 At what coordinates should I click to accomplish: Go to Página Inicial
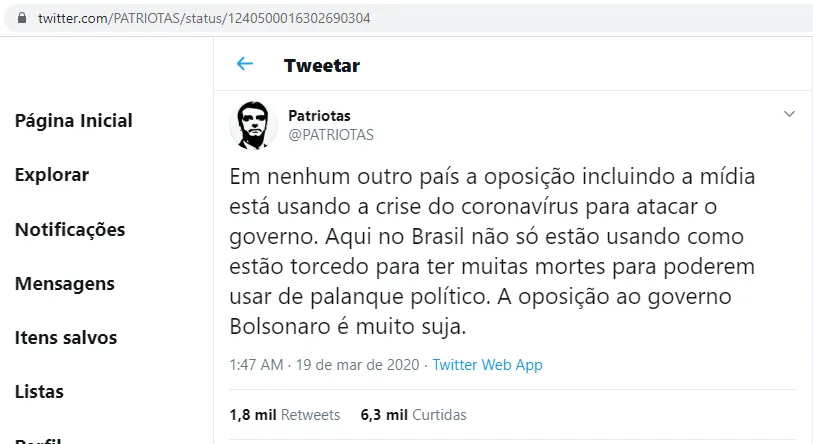(x=74, y=121)
